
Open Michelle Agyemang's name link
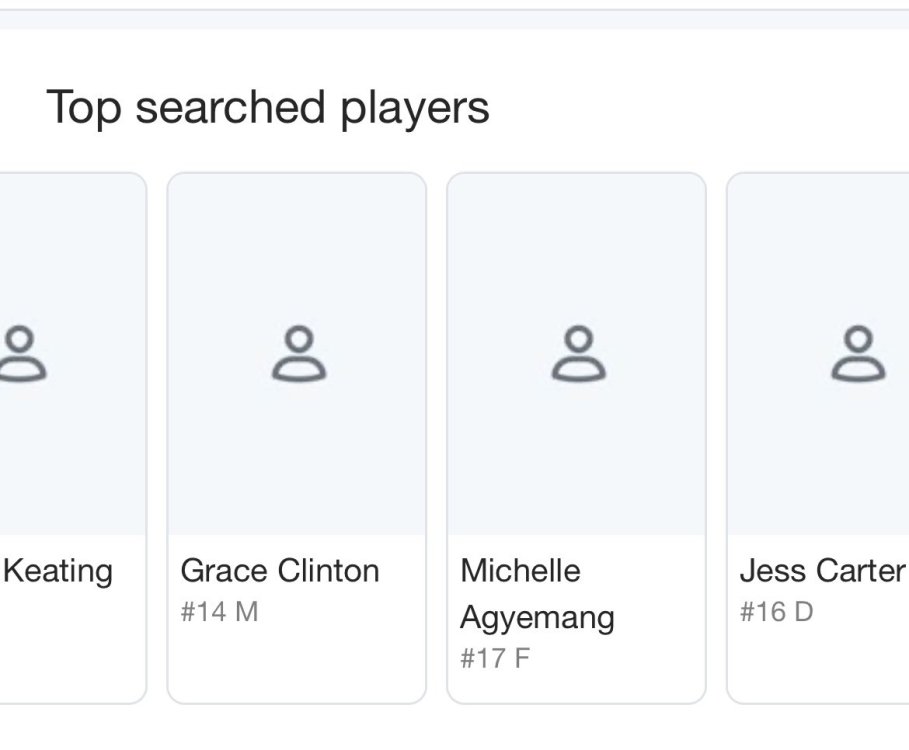[537, 594]
